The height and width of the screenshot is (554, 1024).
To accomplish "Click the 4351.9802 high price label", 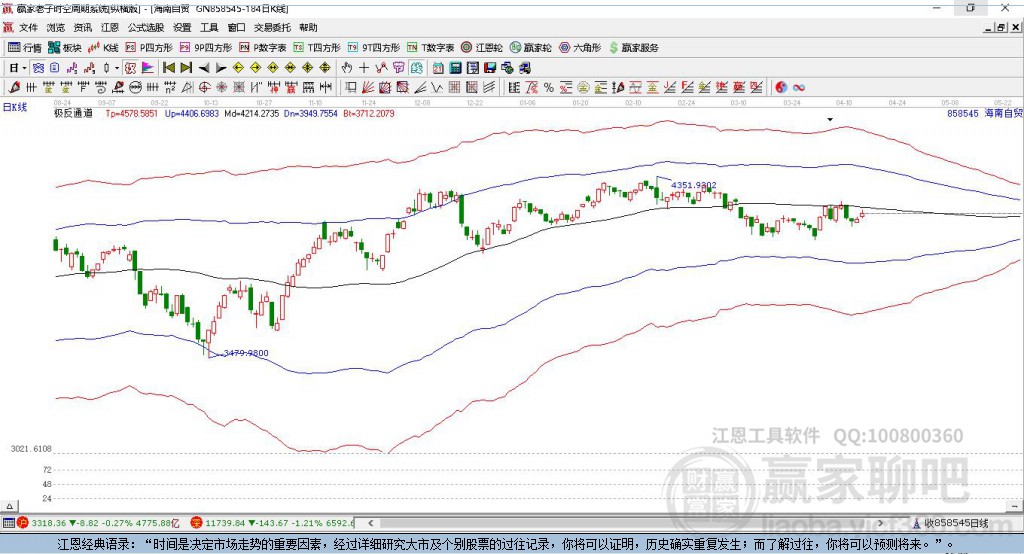I will click(694, 185).
